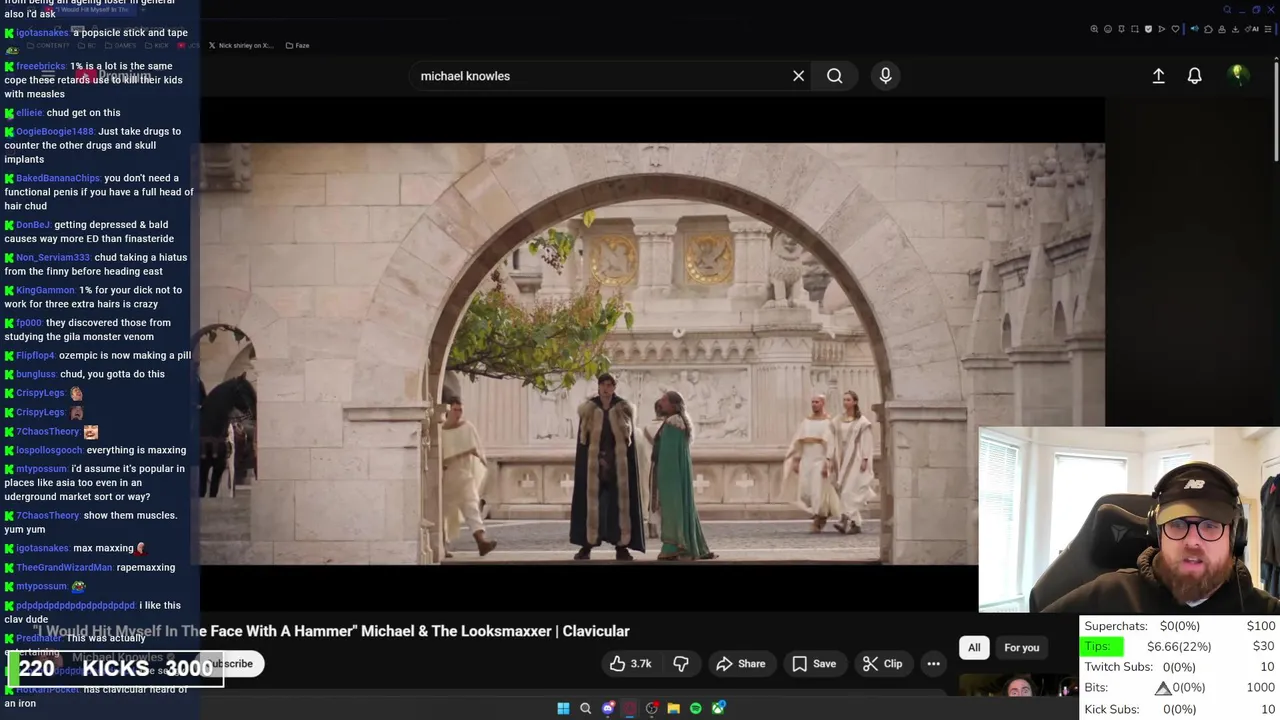This screenshot has height=720, width=1280.
Task: Click chat username 'BakedBananaChips'
Action: click(x=58, y=178)
